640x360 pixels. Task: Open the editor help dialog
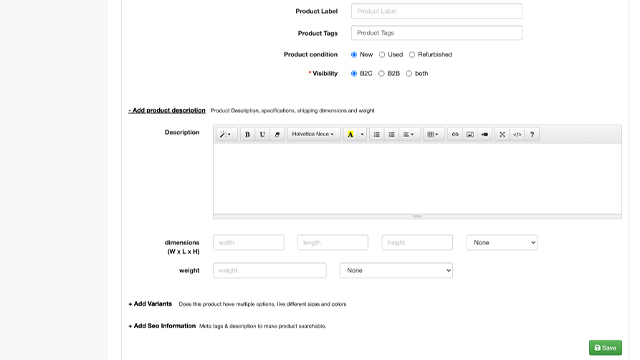coord(532,134)
